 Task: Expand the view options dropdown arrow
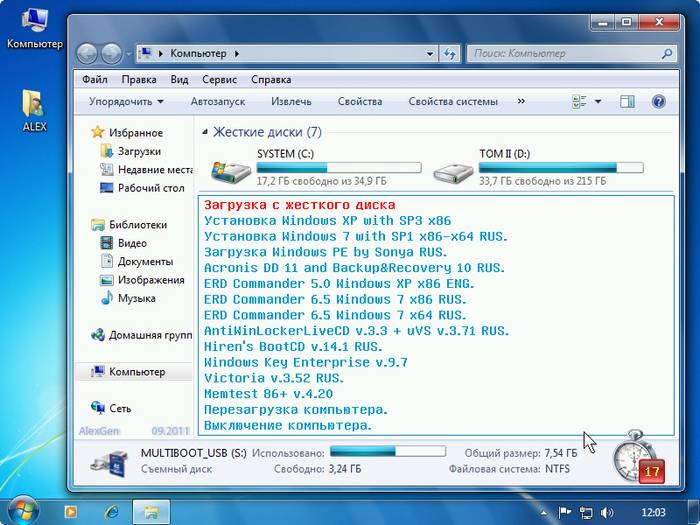[x=598, y=101]
